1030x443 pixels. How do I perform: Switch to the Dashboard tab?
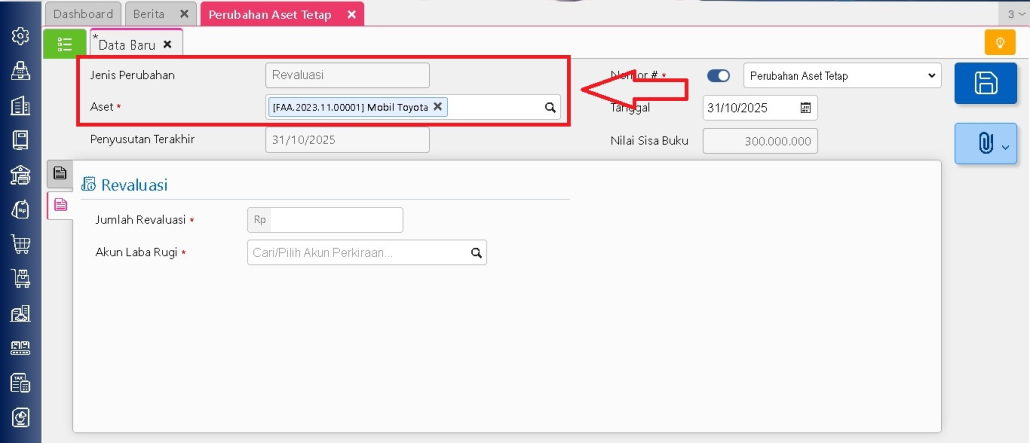tap(82, 14)
